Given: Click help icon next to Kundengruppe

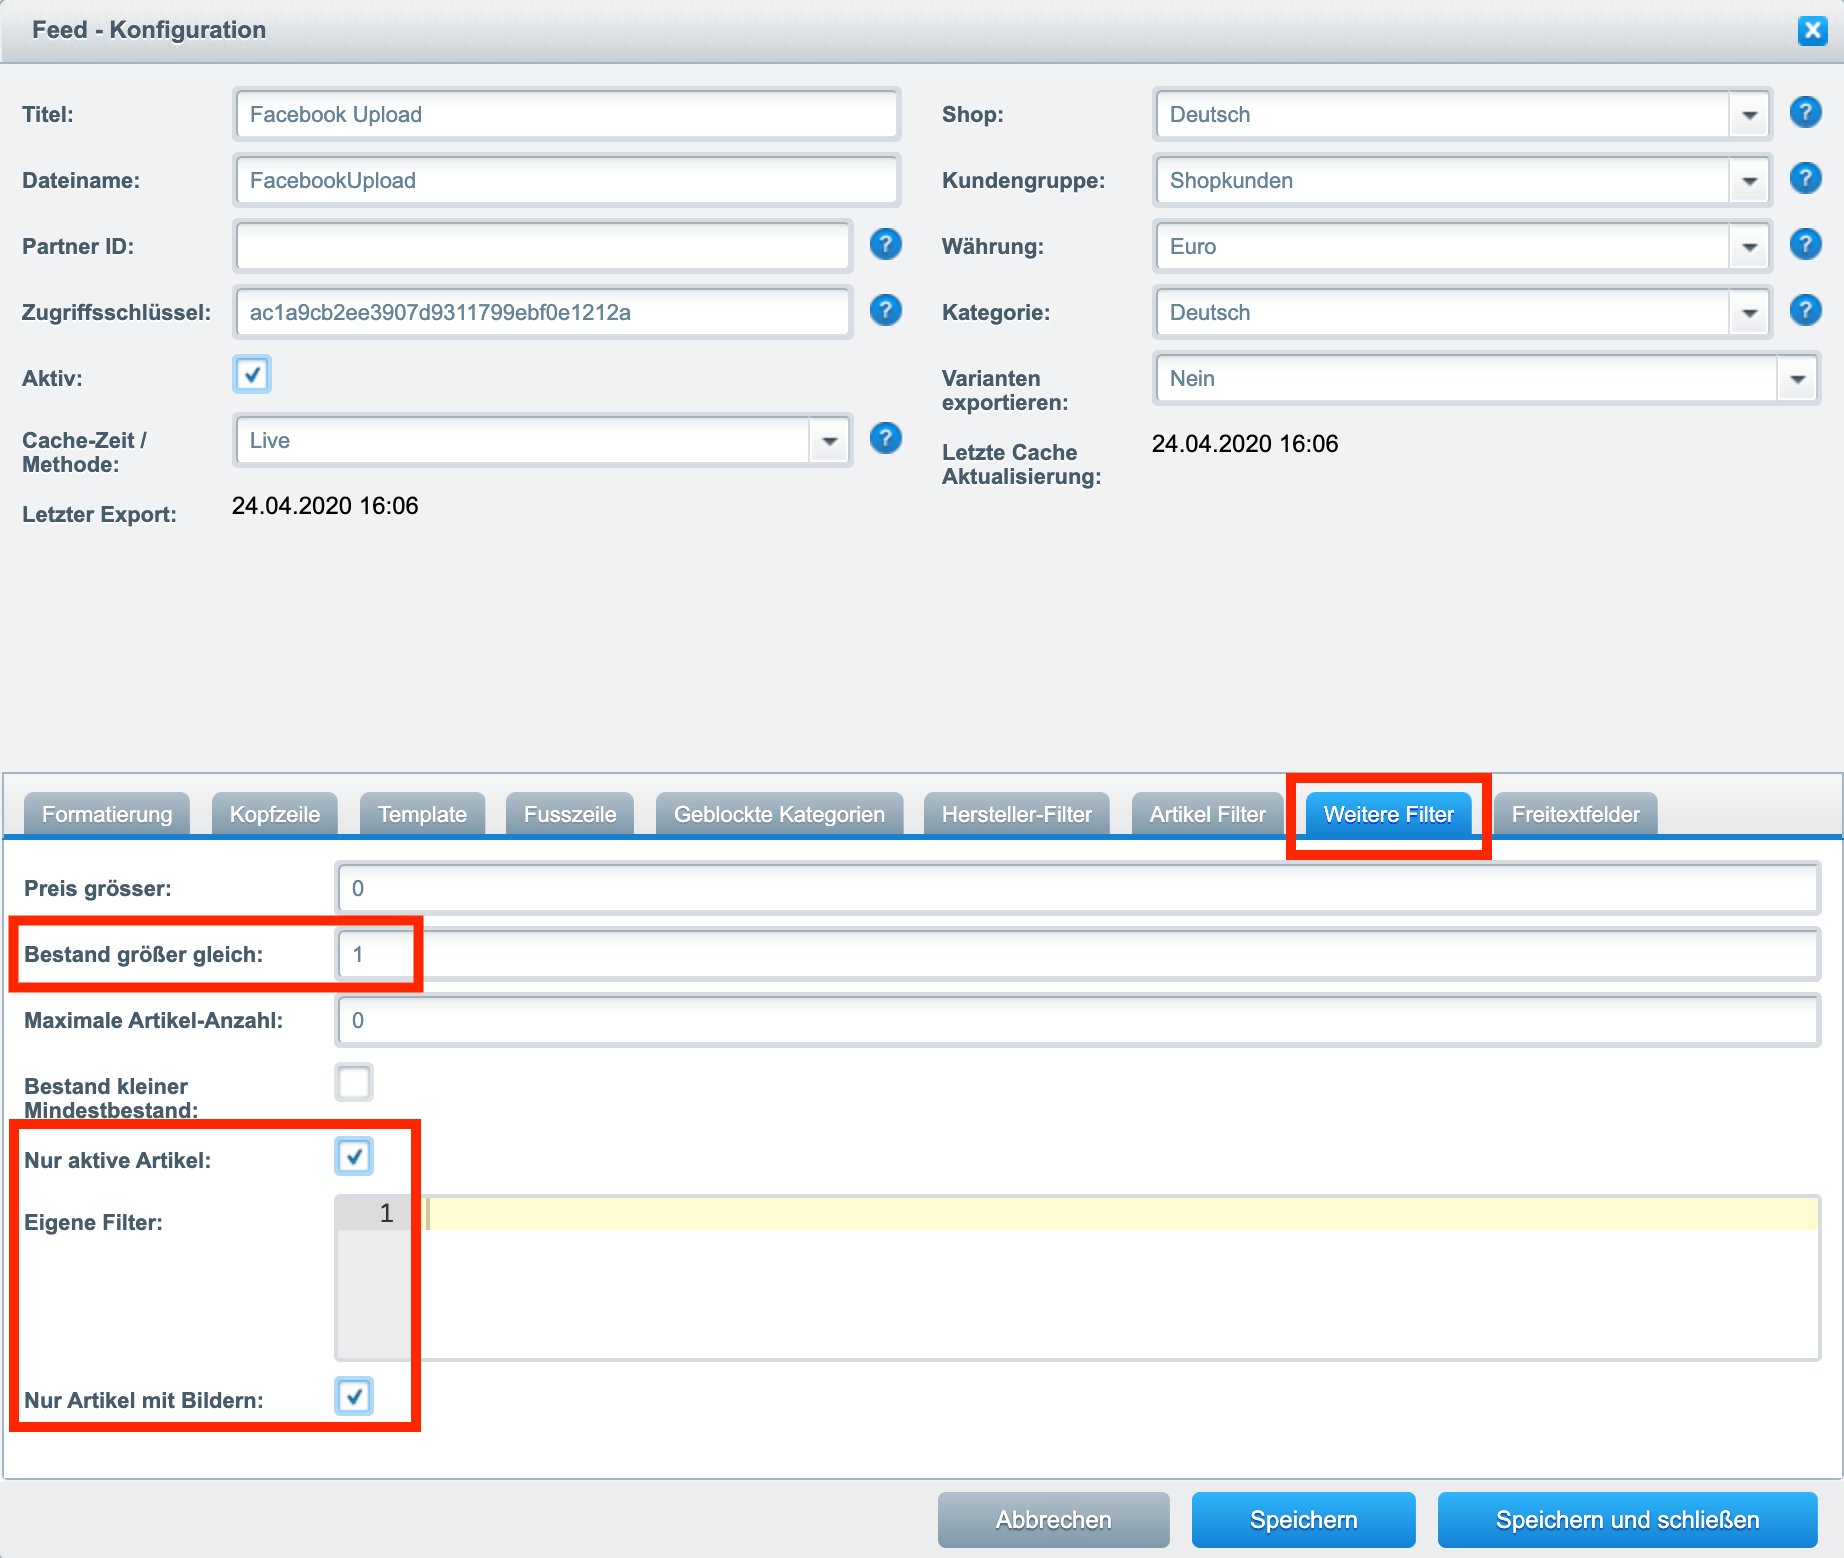Looking at the screenshot, I should (1805, 179).
